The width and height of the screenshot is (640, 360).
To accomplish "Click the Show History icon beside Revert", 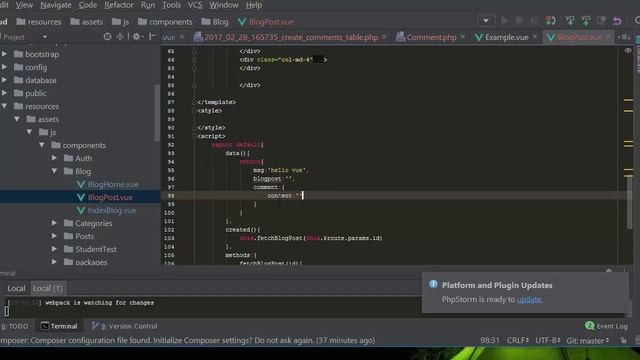I will 602,20.
